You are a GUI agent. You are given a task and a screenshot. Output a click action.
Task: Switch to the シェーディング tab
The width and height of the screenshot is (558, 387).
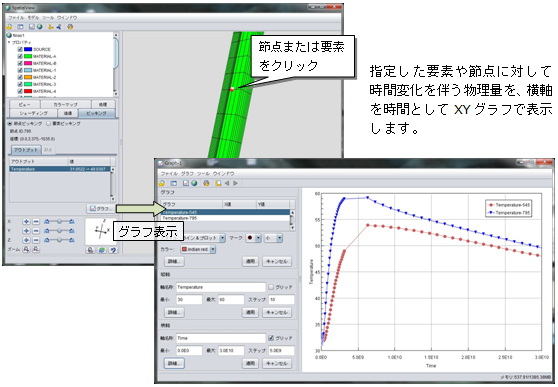(x=33, y=113)
